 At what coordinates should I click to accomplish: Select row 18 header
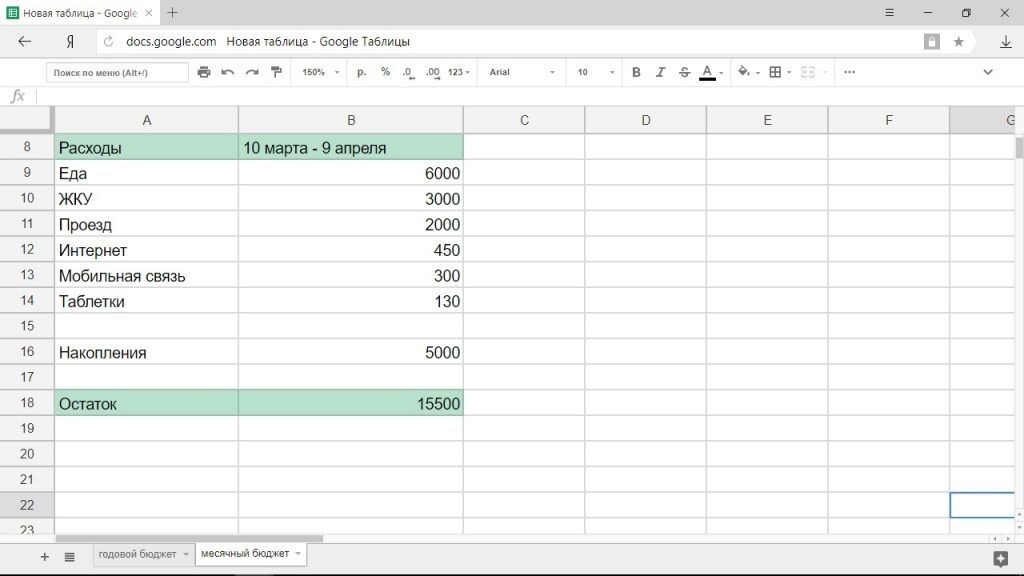pos(27,402)
